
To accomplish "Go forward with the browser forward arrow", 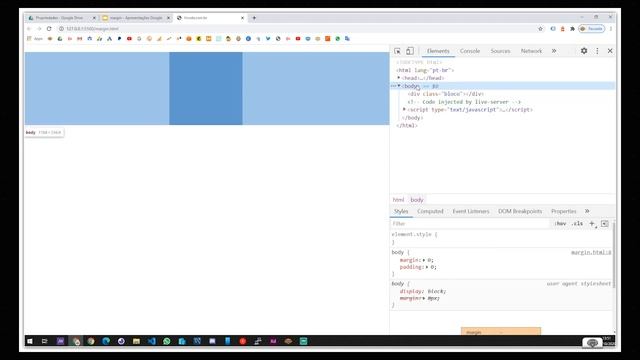I will 39,29.
